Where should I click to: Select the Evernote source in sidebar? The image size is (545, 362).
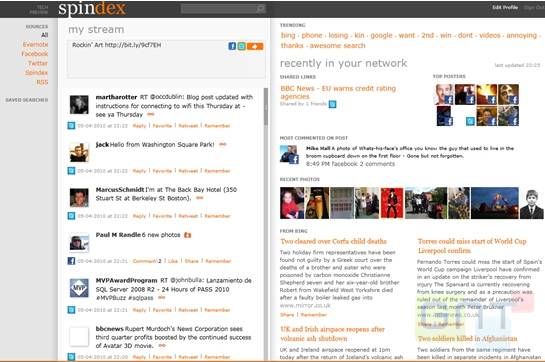click(35, 45)
